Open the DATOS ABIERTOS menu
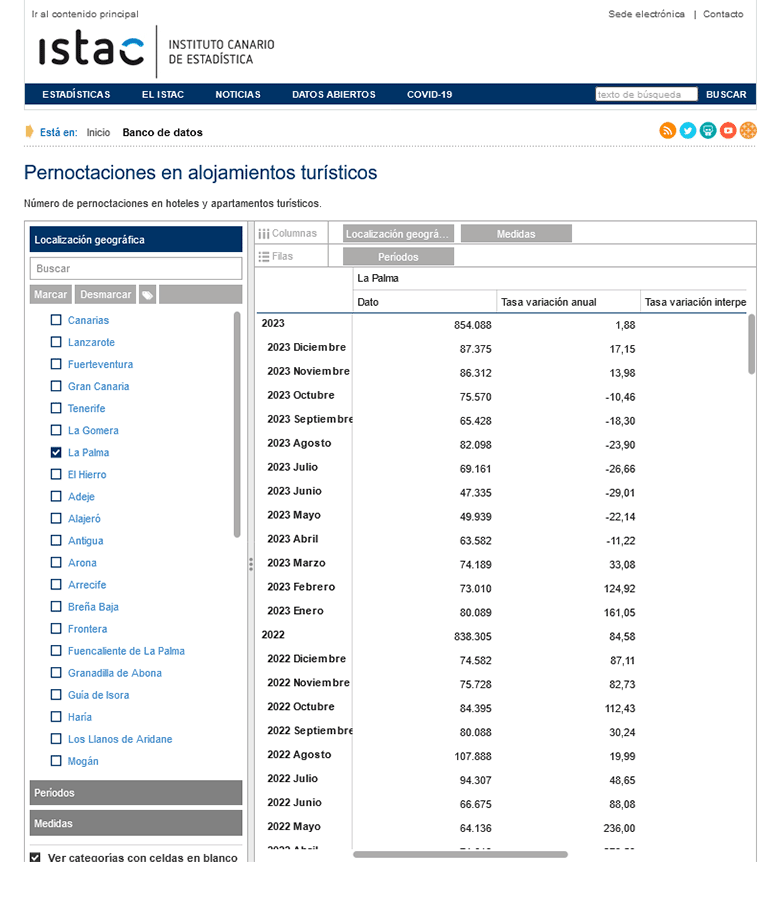The width and height of the screenshot is (779, 900). (x=333, y=95)
